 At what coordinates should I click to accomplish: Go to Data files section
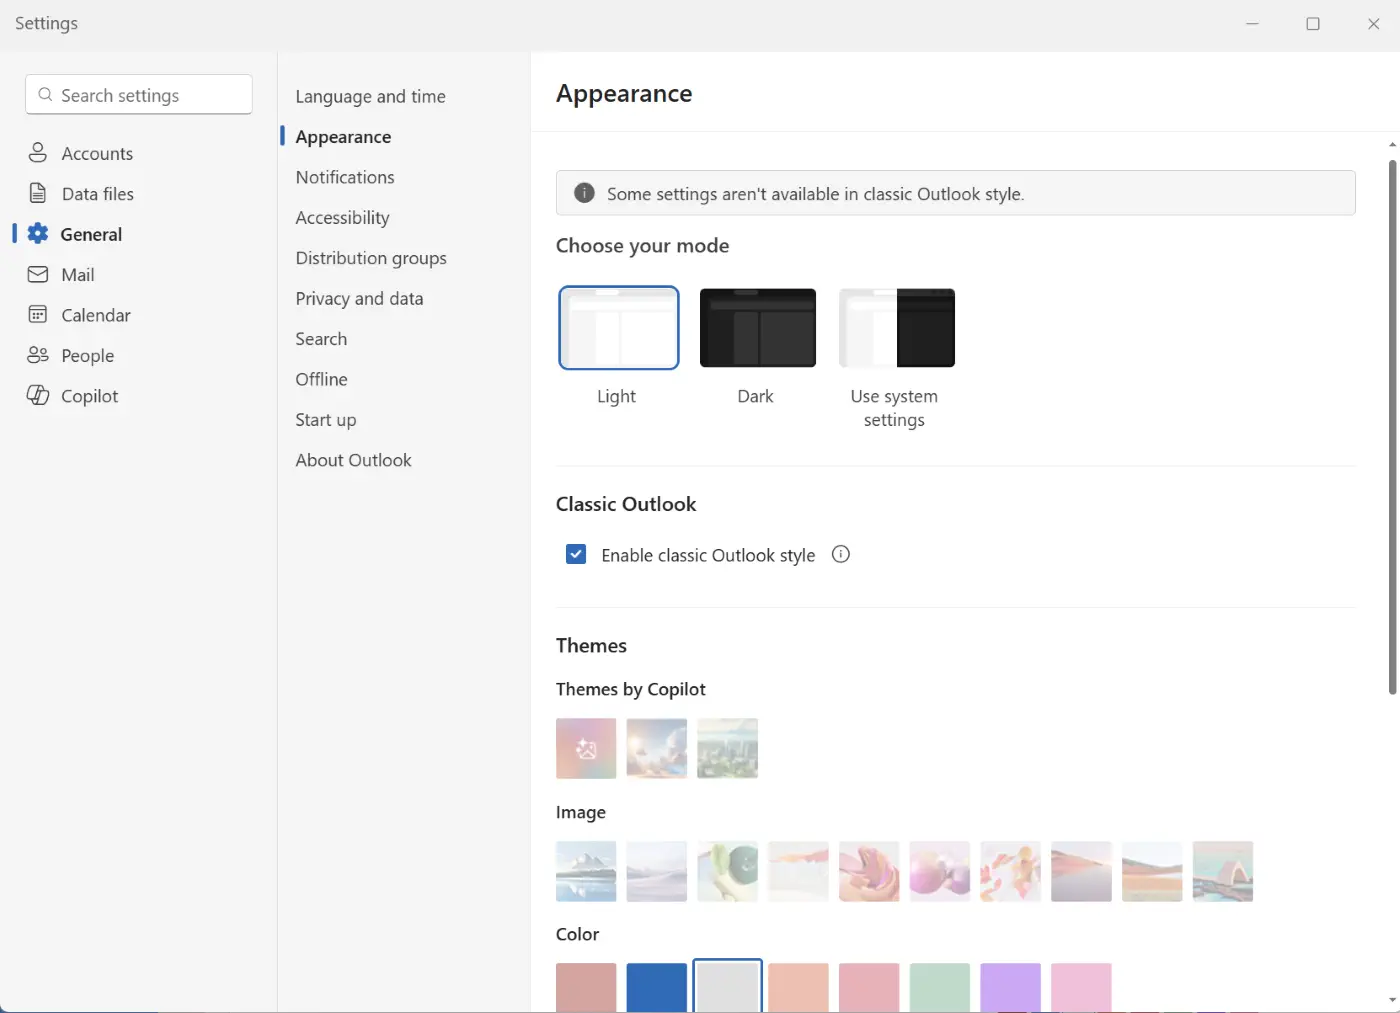coord(97,194)
